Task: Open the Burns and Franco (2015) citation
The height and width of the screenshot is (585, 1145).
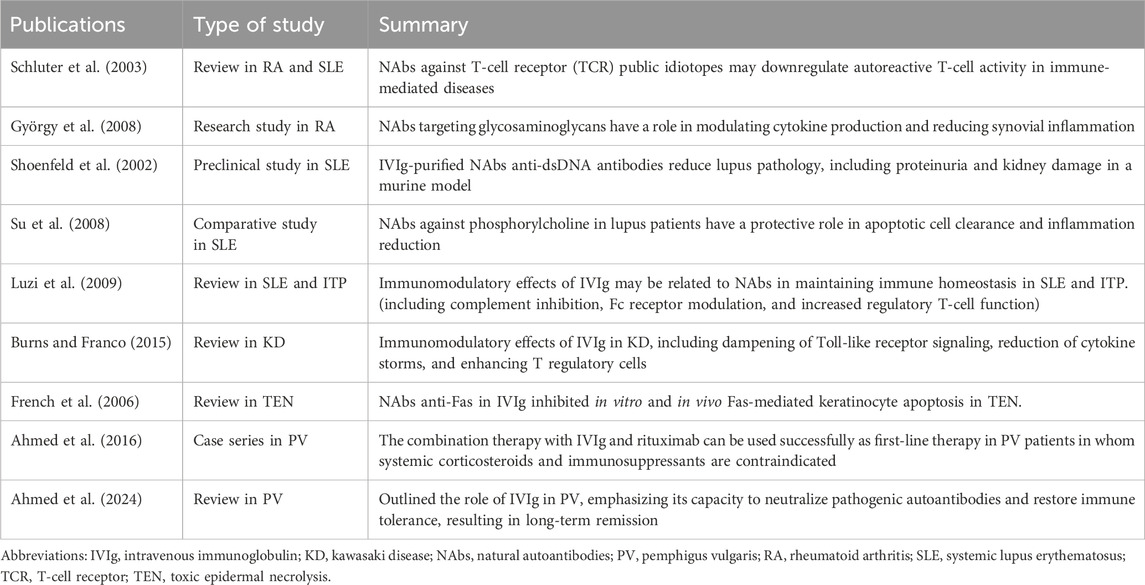Action: coord(91,343)
